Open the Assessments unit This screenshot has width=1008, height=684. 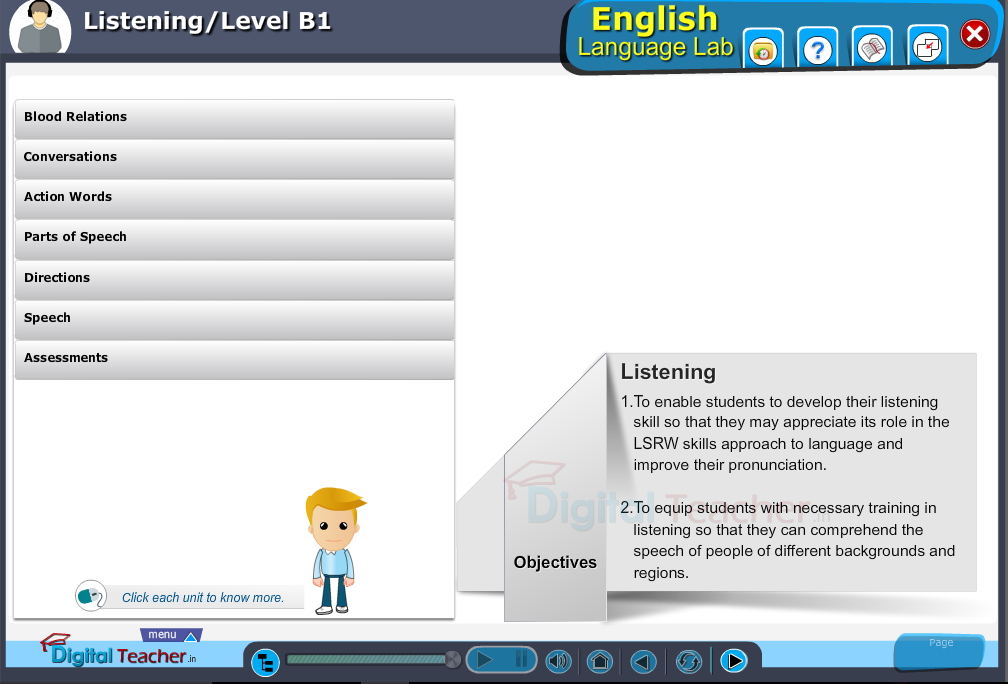pos(234,359)
